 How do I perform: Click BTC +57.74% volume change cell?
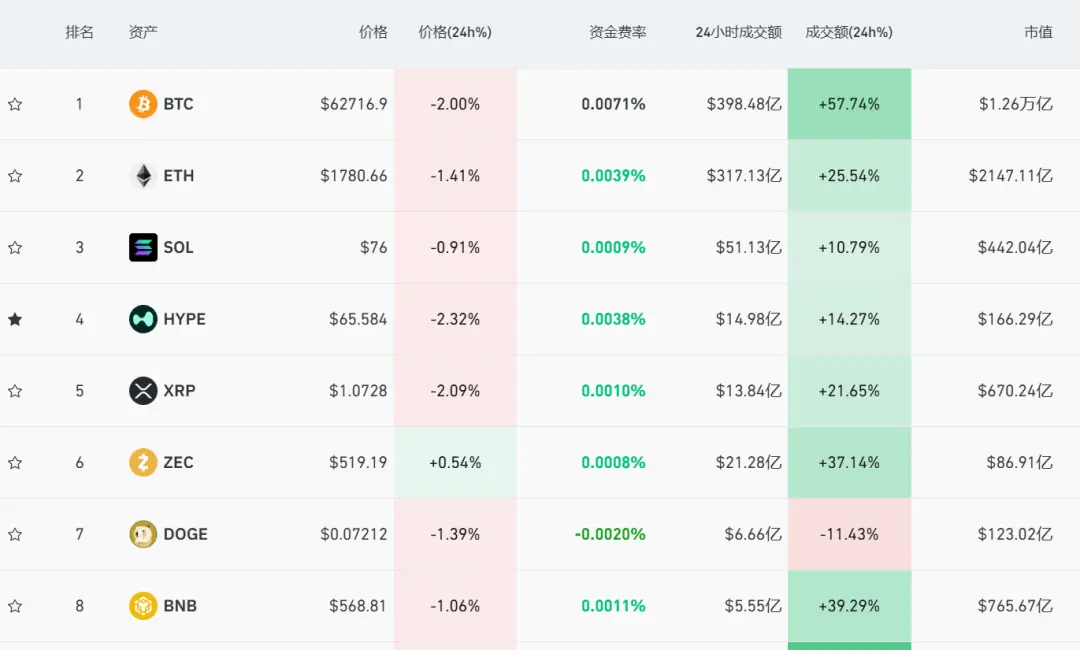[x=849, y=104]
